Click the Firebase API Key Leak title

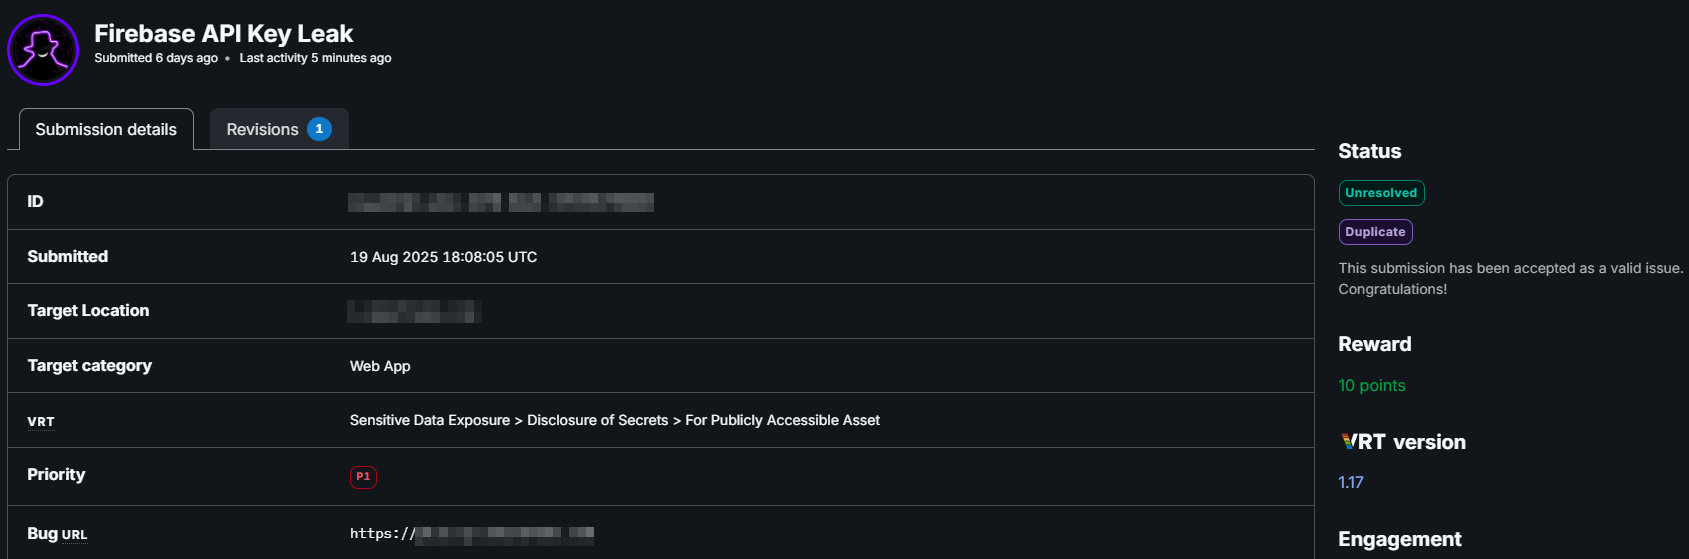pos(223,33)
